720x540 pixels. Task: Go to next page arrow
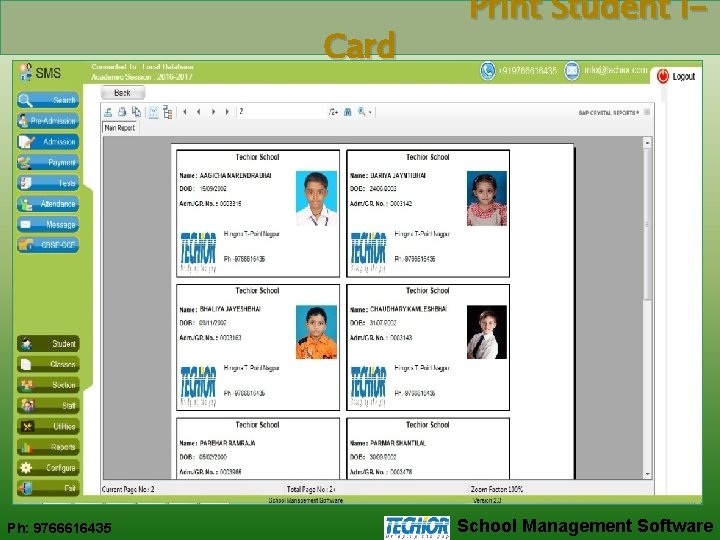point(213,112)
